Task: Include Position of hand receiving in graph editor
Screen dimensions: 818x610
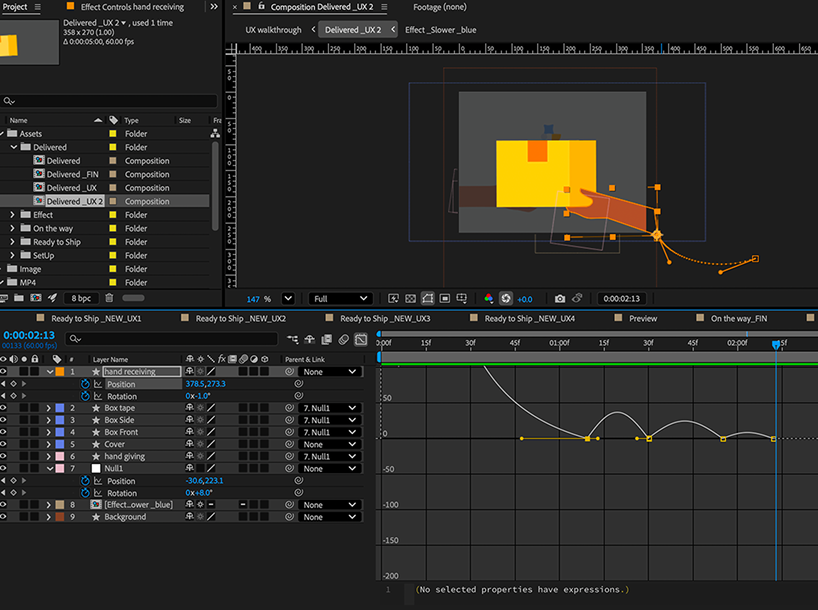Action: pos(98,384)
